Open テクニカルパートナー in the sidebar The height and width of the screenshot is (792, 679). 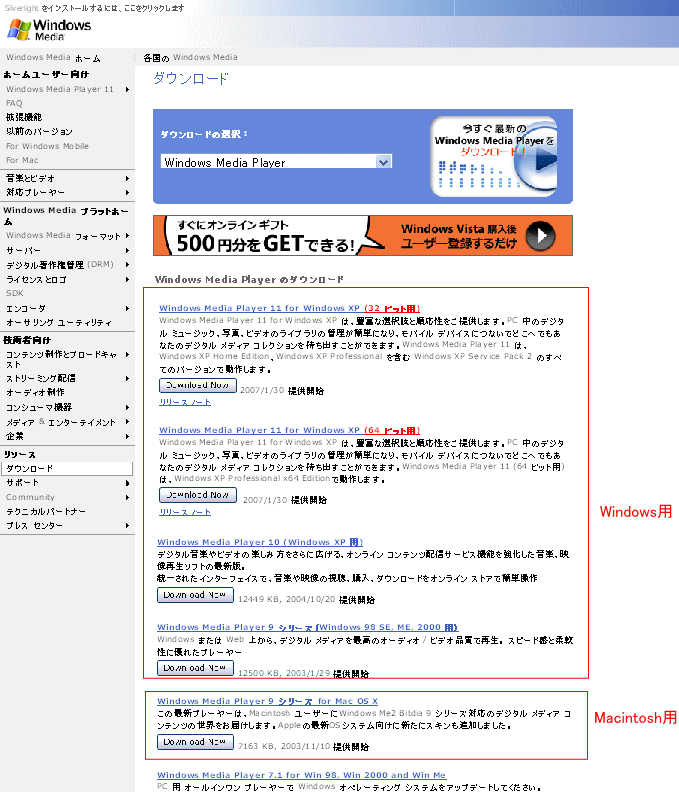(46, 512)
